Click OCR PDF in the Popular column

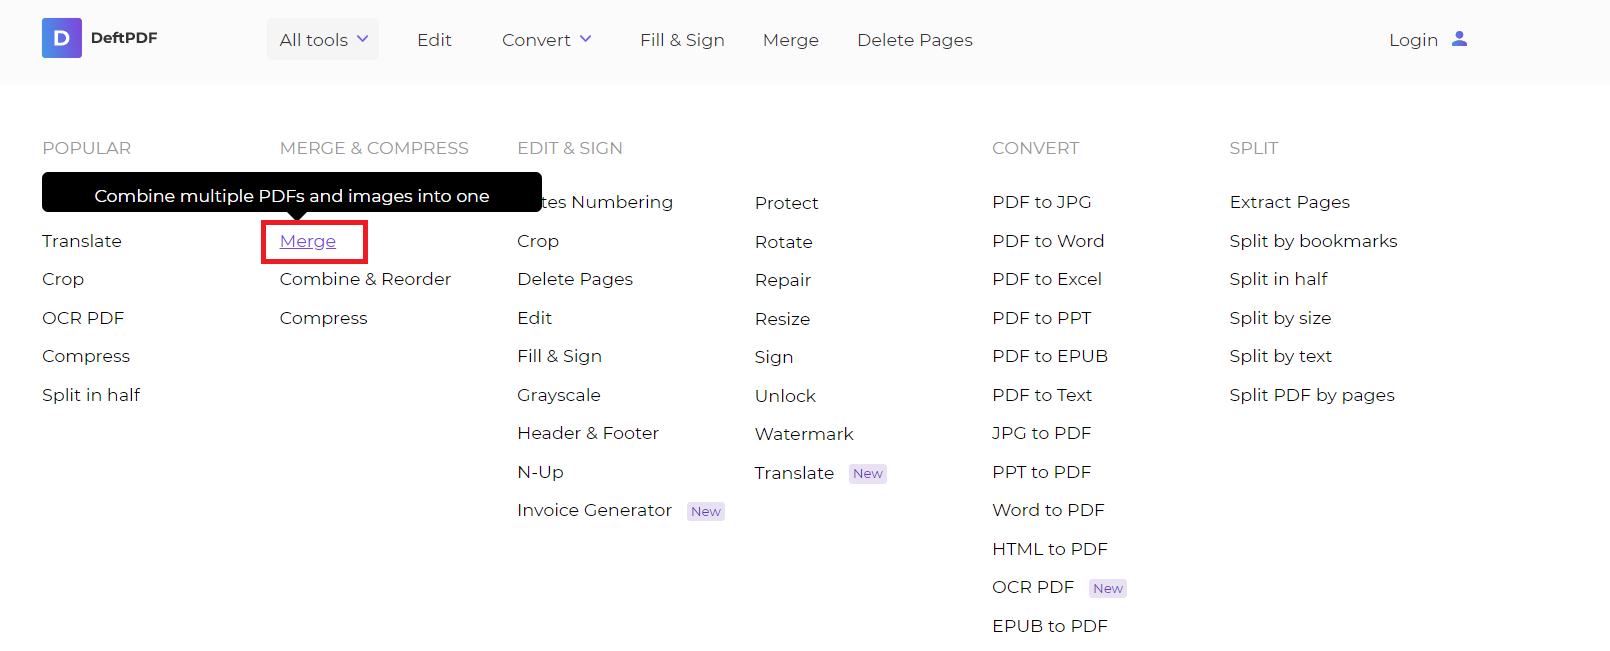click(x=83, y=317)
